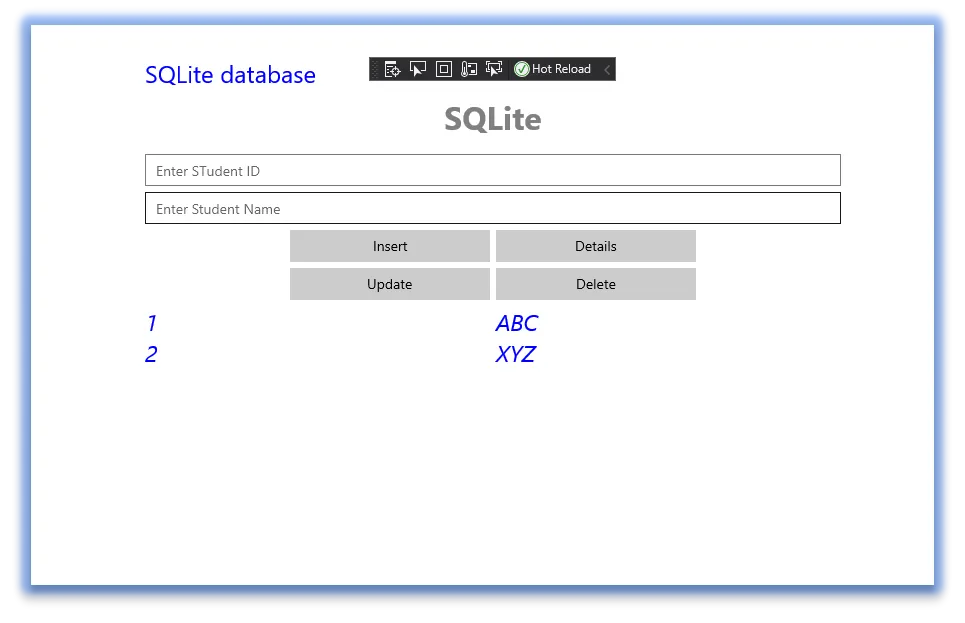Viewport: 965px width, 623px height.
Task: Collapse the debug toolbar with the chevron
Action: (607, 69)
